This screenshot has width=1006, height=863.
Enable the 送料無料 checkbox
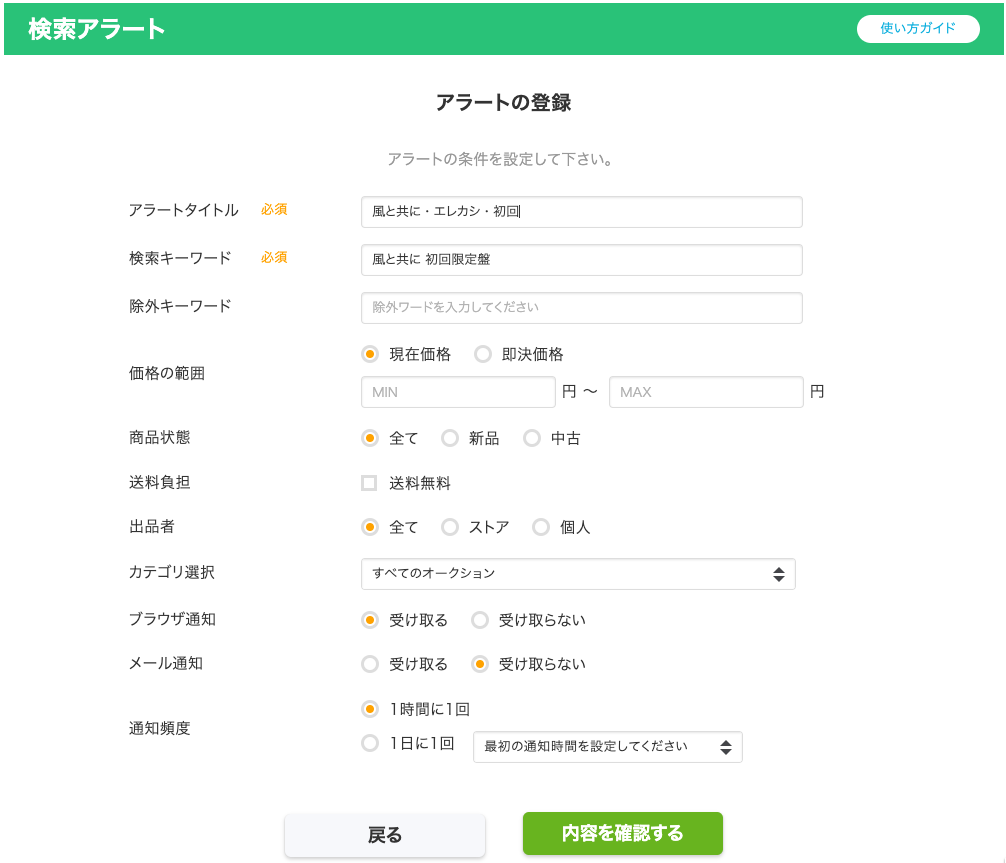[369, 483]
